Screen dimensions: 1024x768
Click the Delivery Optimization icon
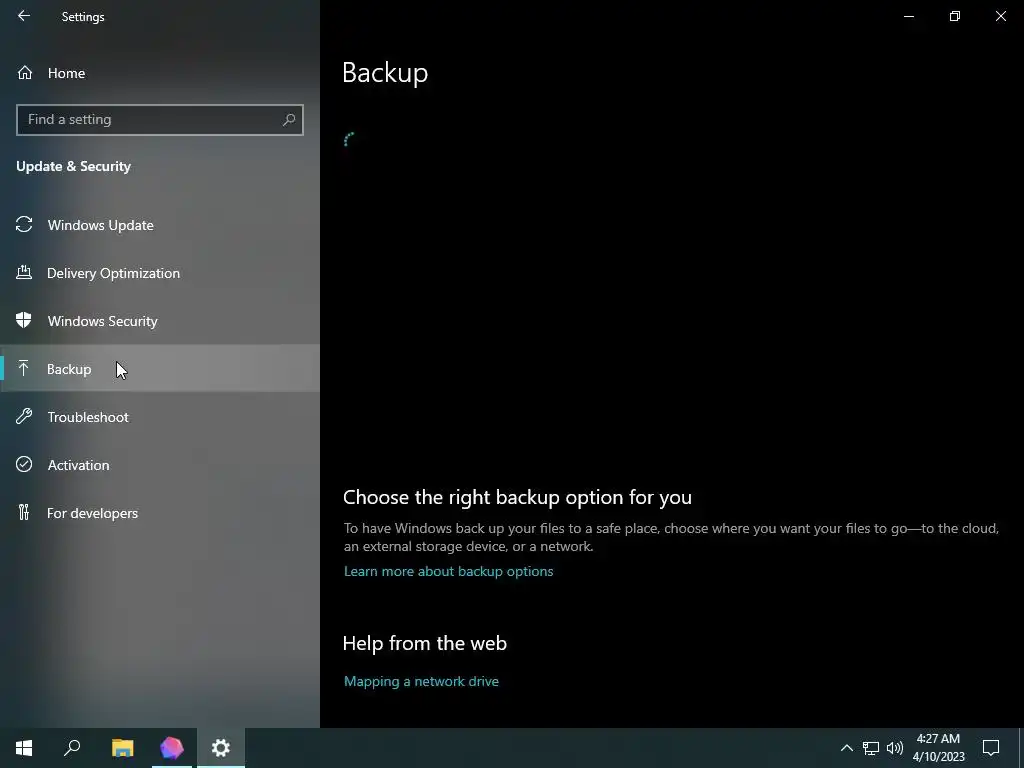click(24, 272)
